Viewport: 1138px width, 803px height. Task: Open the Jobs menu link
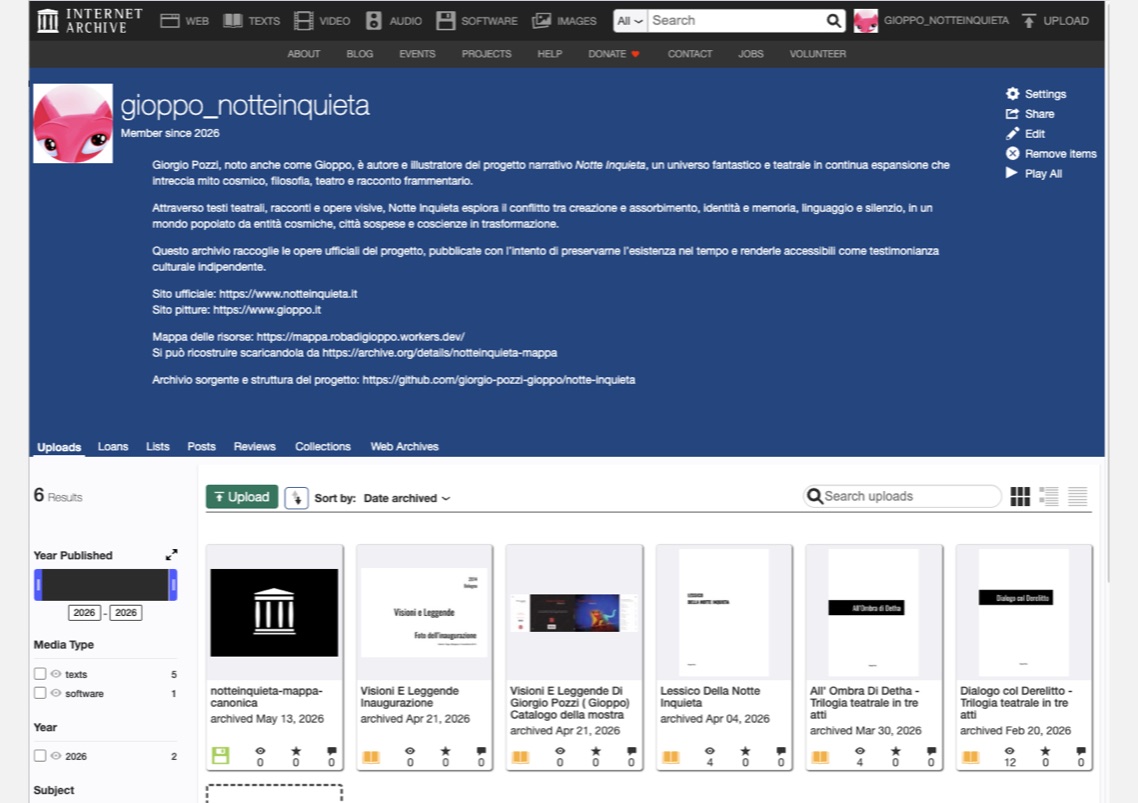click(x=750, y=54)
